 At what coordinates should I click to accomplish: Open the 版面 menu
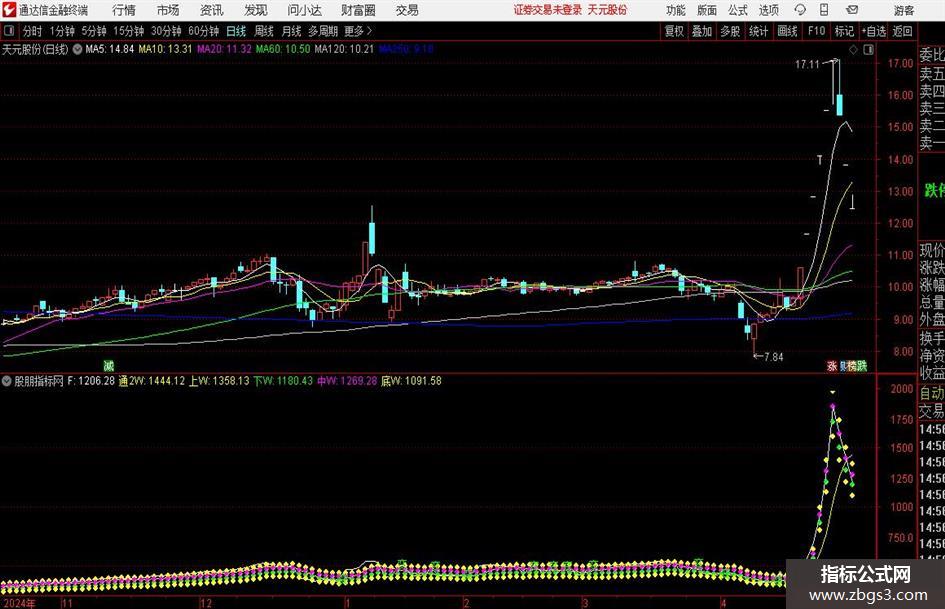707,10
